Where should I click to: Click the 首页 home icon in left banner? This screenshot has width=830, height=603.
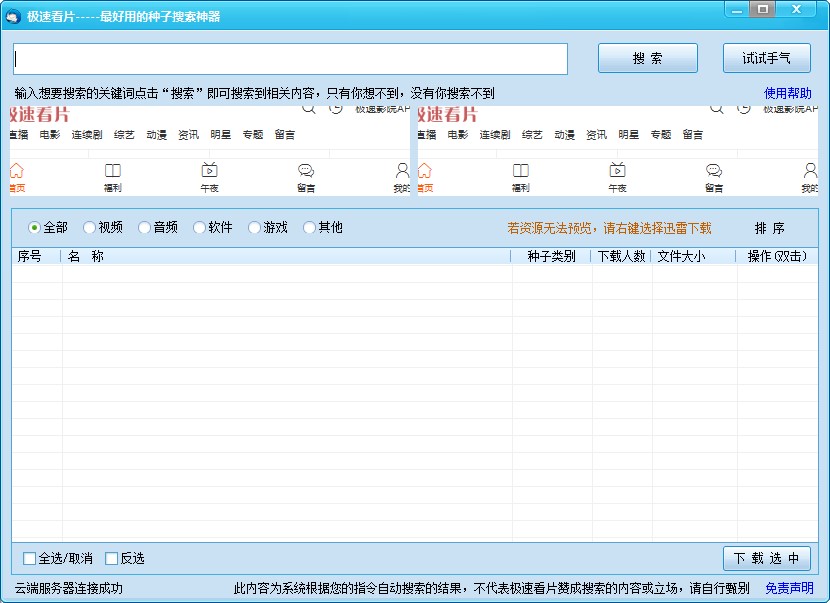[16, 171]
